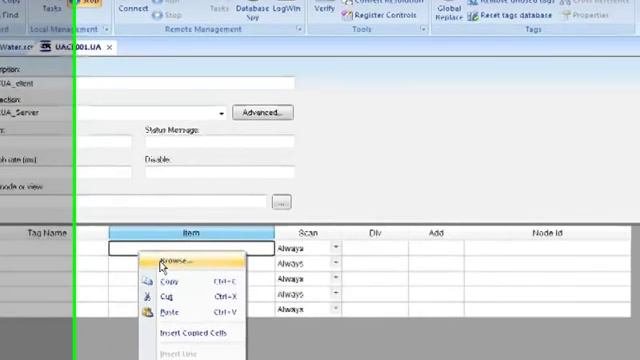Expand the Local Management group launcher
The image size is (640, 360).
pos(106,29)
